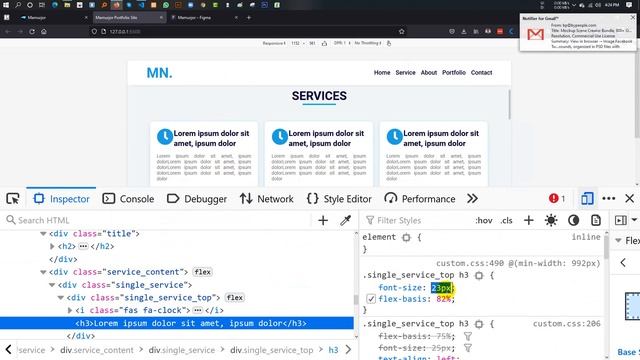The width and height of the screenshot is (640, 360).
Task: Select div.single_service in the breadcrumb
Action: click(182, 350)
